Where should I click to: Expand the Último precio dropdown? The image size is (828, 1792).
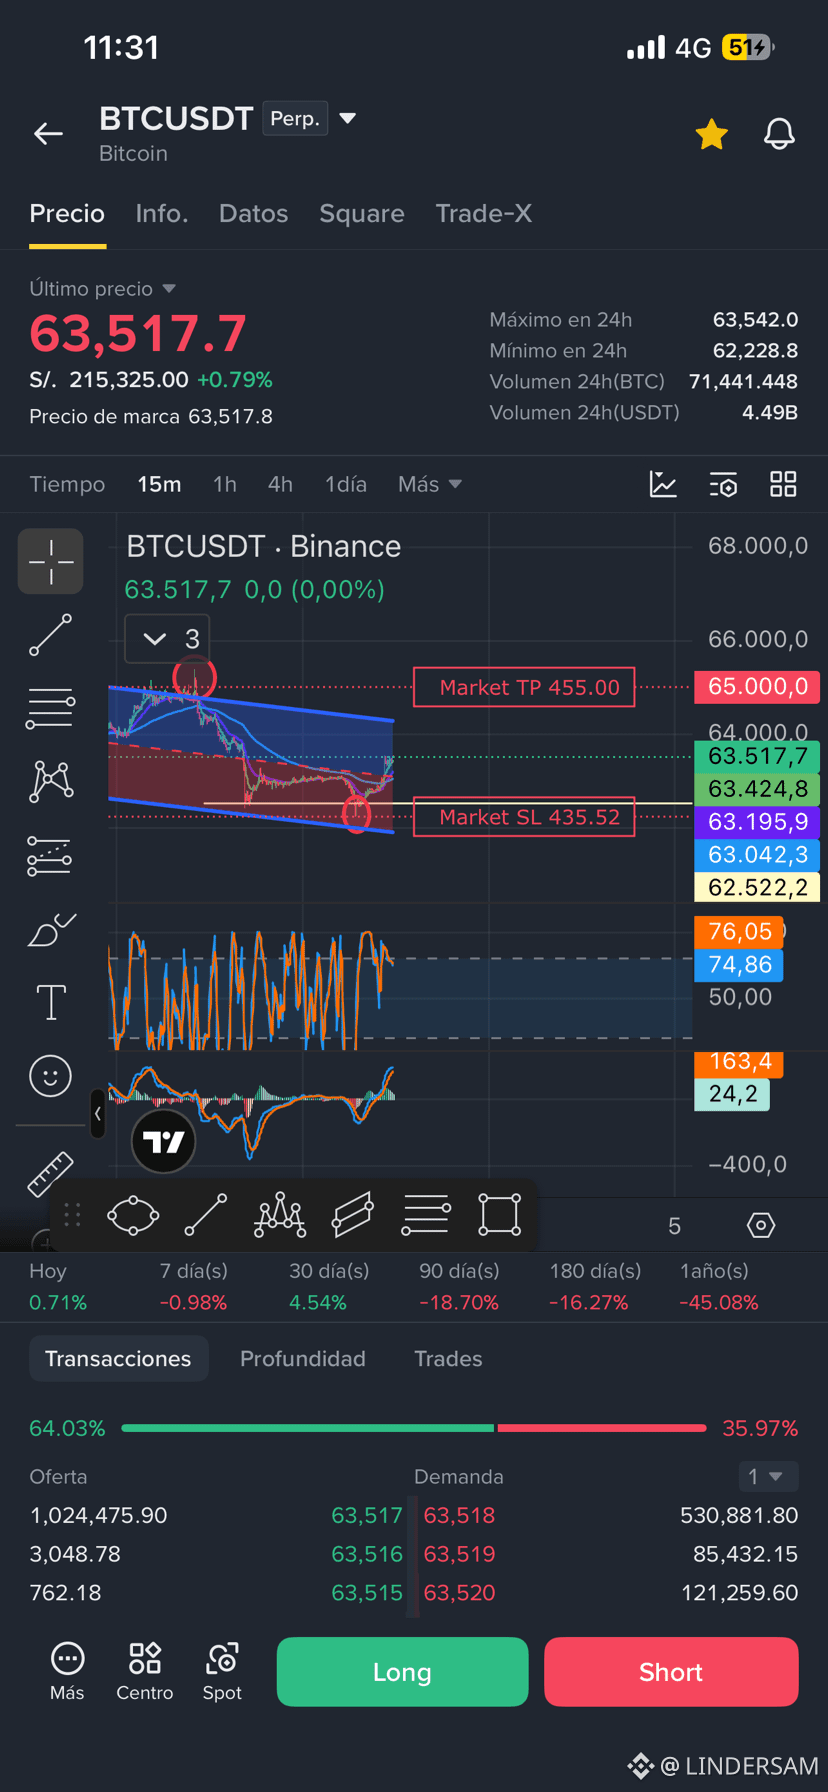coord(102,288)
